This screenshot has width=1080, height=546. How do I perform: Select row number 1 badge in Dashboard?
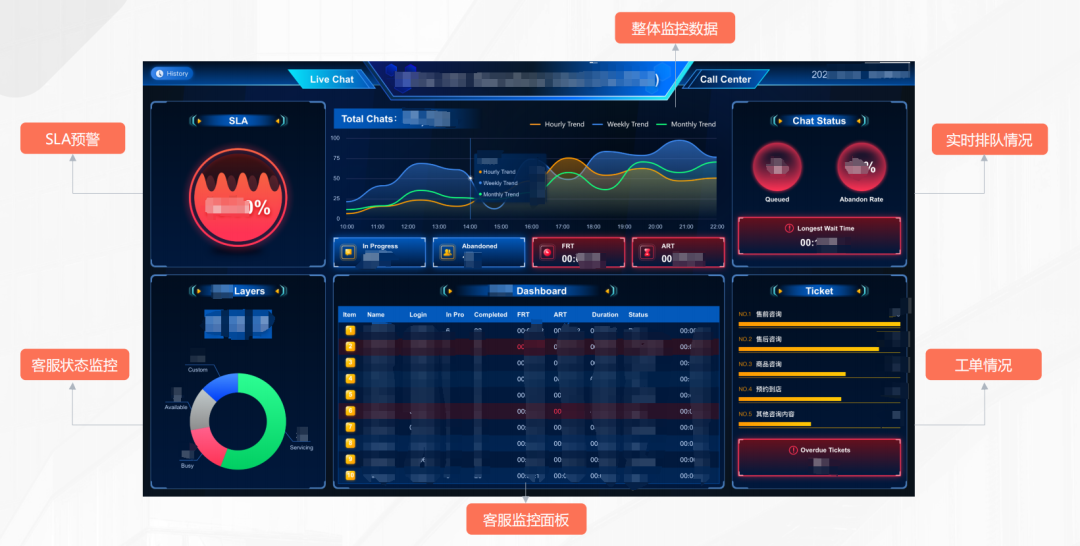[x=350, y=330]
